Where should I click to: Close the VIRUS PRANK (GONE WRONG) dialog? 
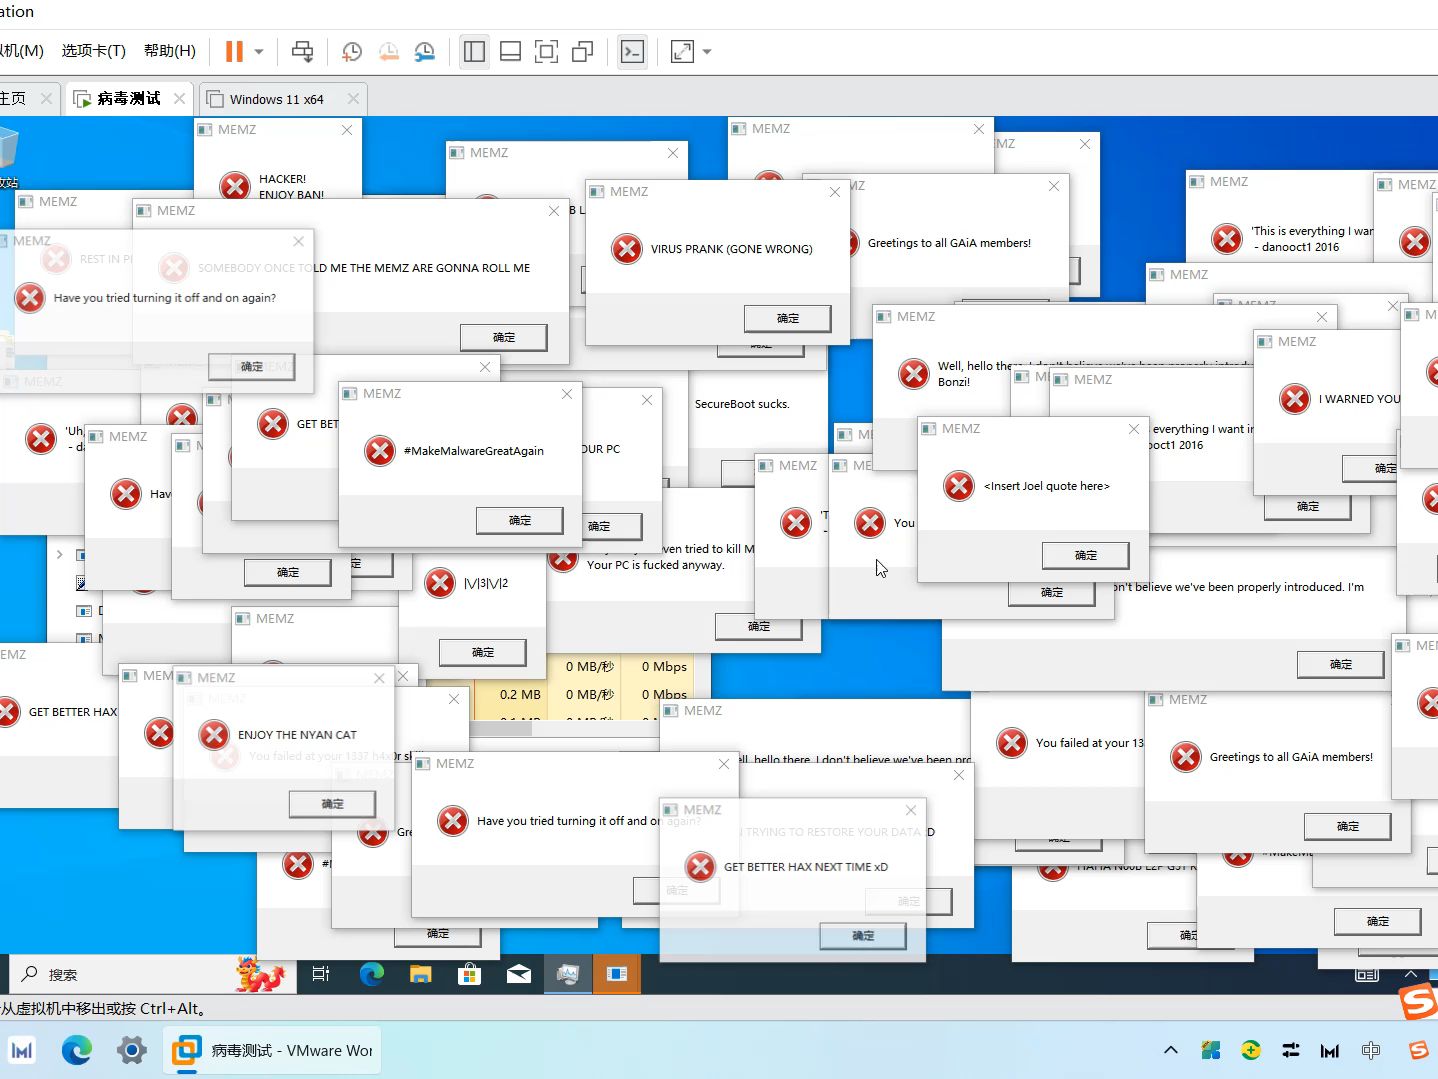point(835,192)
